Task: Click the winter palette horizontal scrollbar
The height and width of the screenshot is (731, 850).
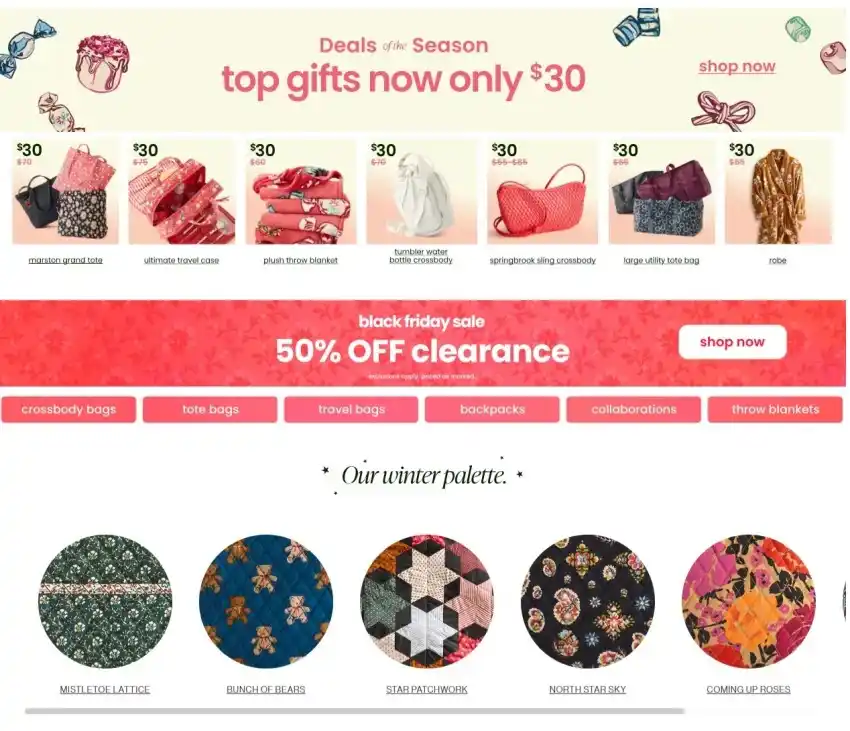Action: click(355, 710)
